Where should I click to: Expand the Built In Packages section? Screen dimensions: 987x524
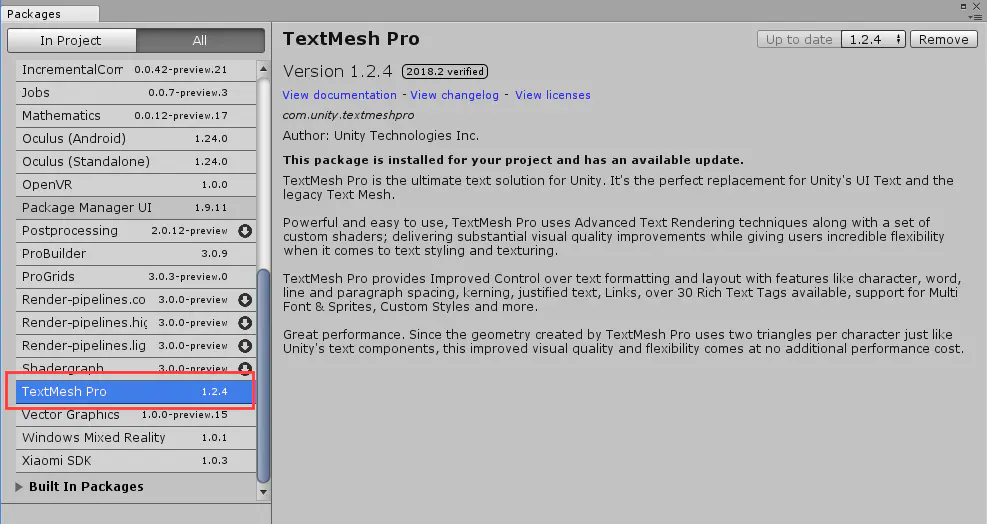[19, 486]
